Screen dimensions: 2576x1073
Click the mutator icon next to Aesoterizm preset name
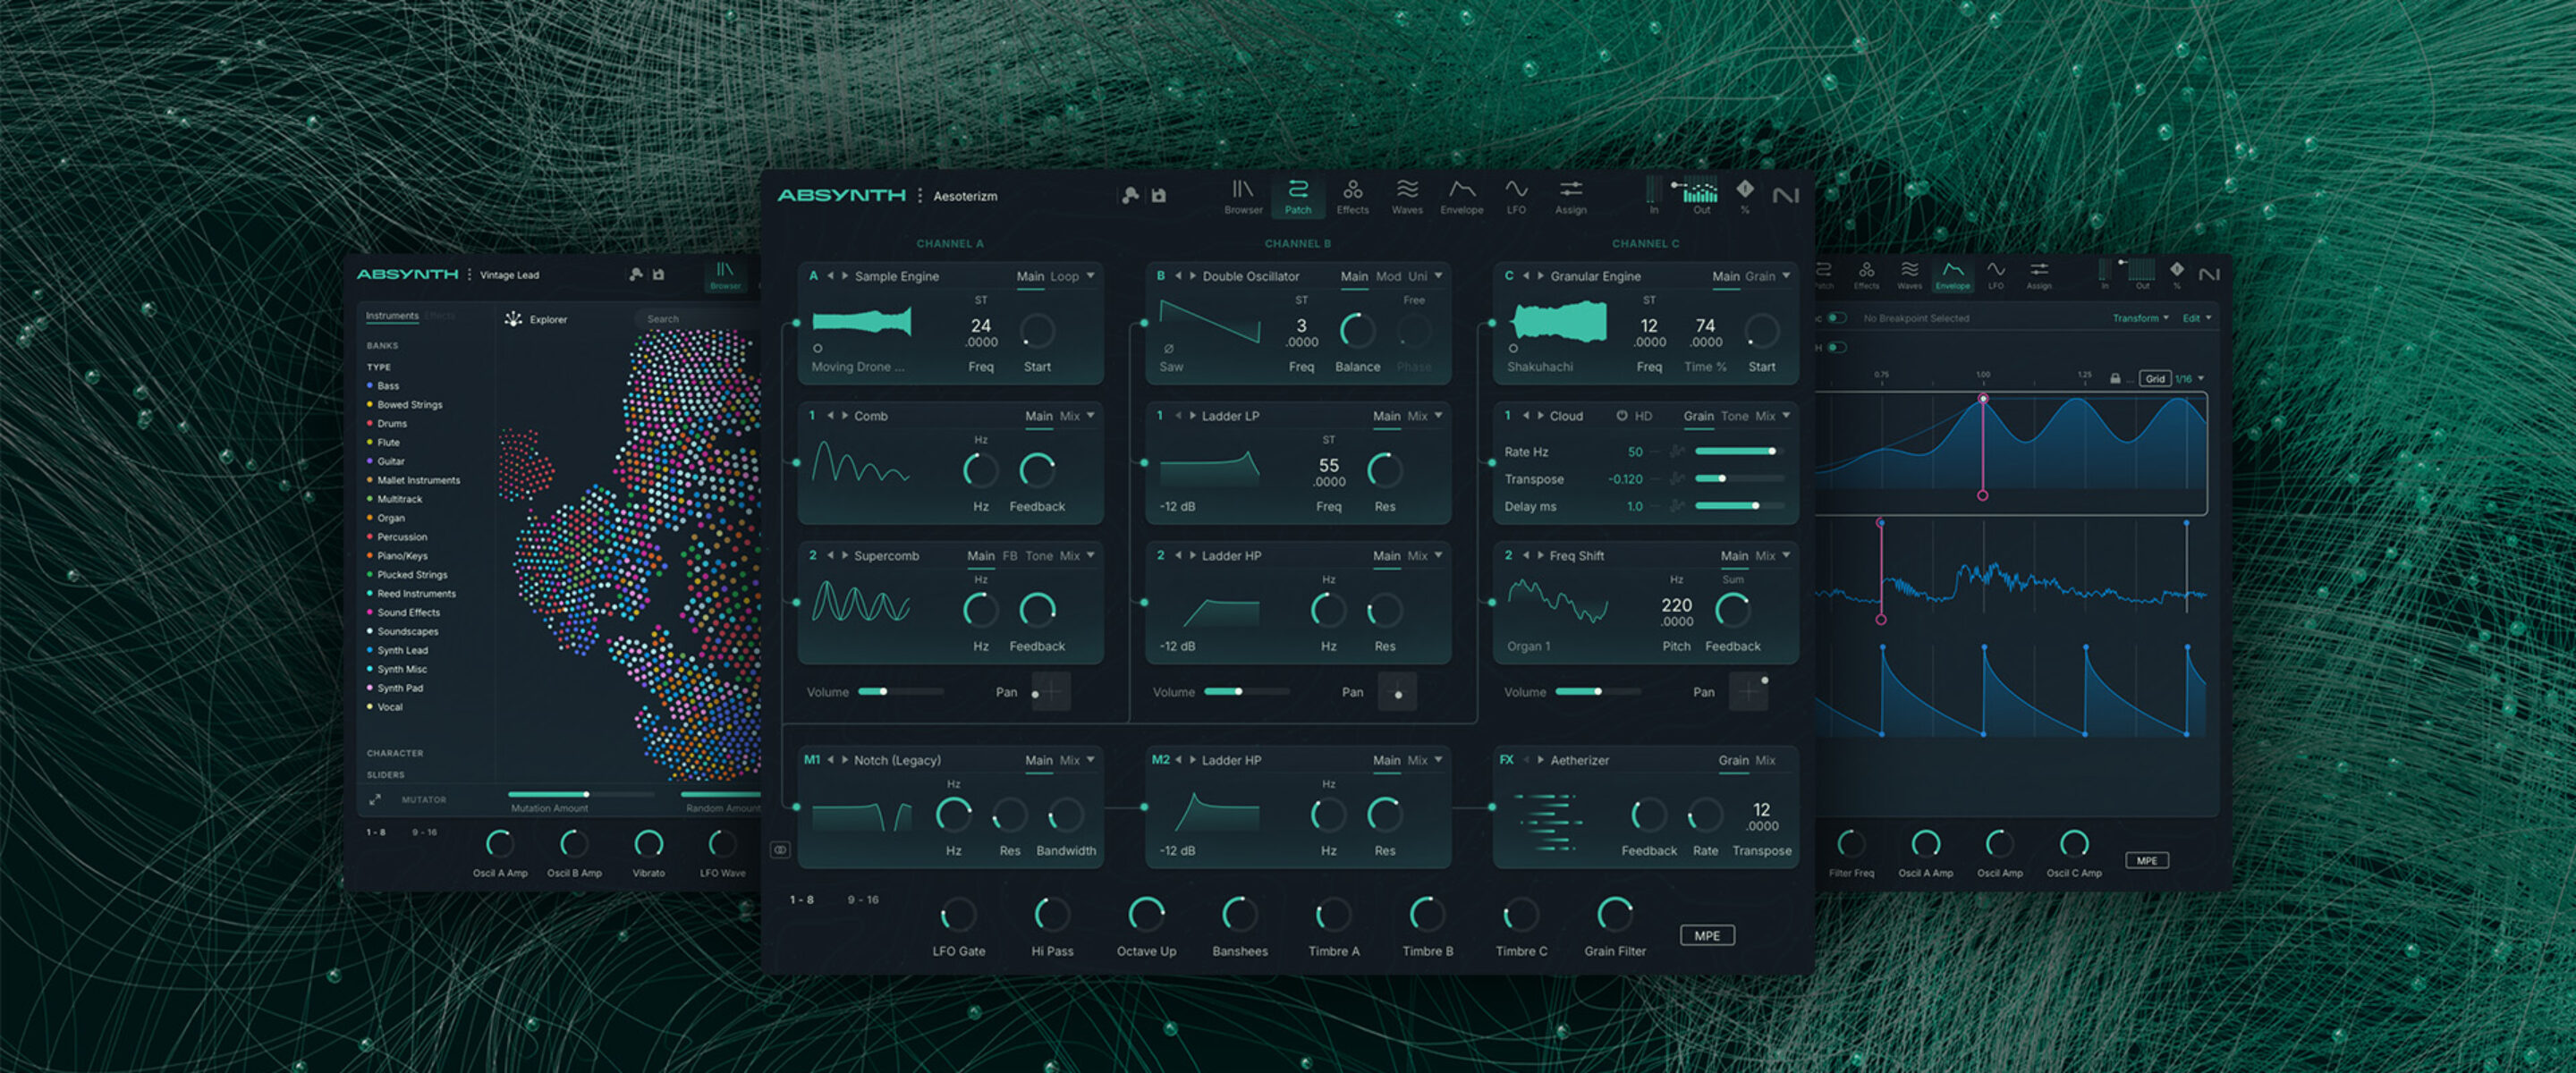(x=1130, y=196)
